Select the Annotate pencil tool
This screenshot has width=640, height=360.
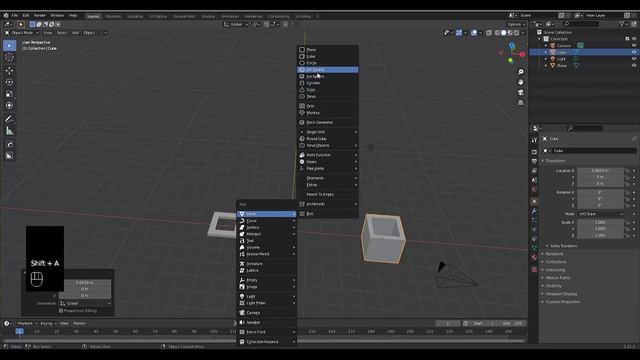coord(9,119)
